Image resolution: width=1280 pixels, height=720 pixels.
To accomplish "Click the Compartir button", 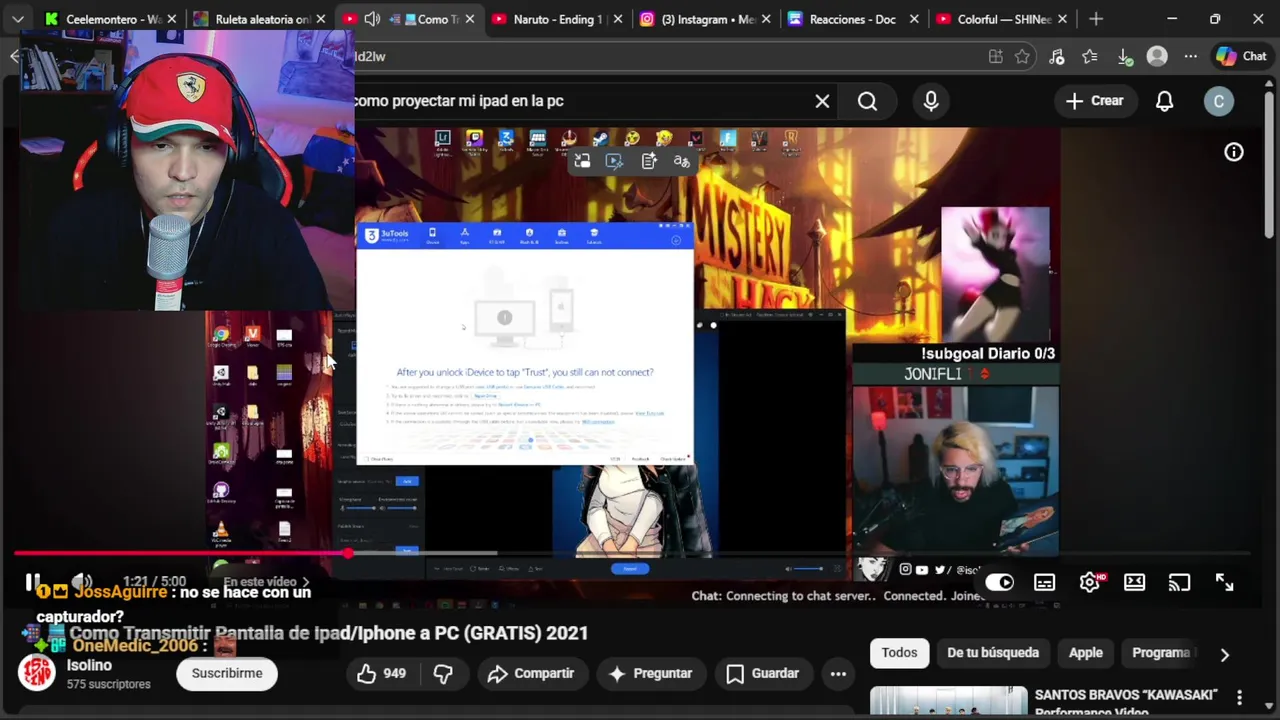I will 531,674.
